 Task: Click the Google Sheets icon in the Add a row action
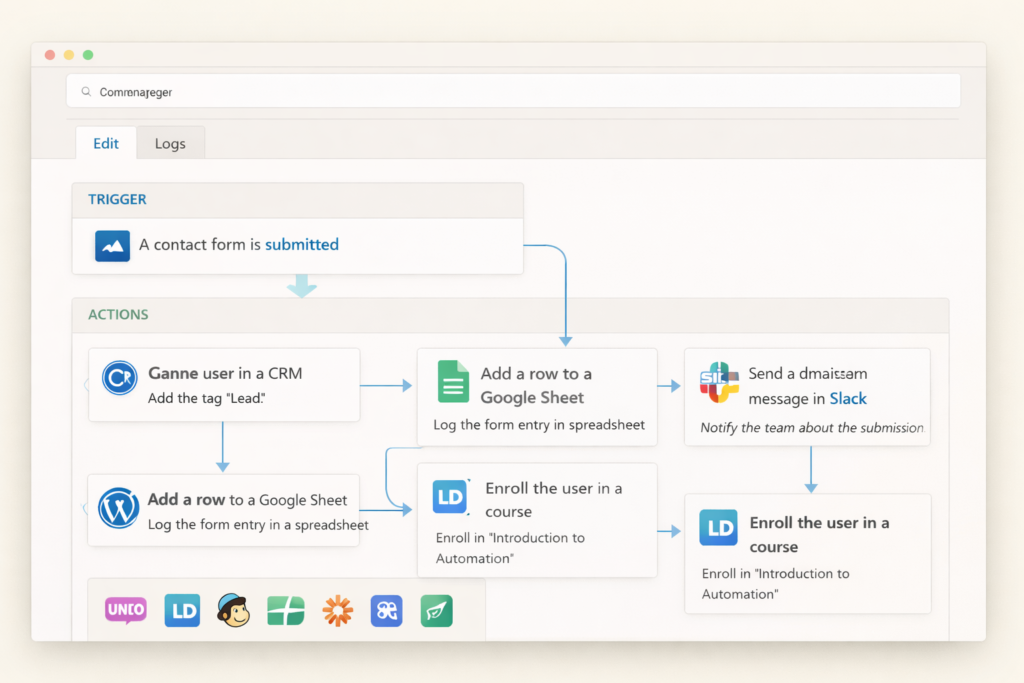(x=452, y=381)
